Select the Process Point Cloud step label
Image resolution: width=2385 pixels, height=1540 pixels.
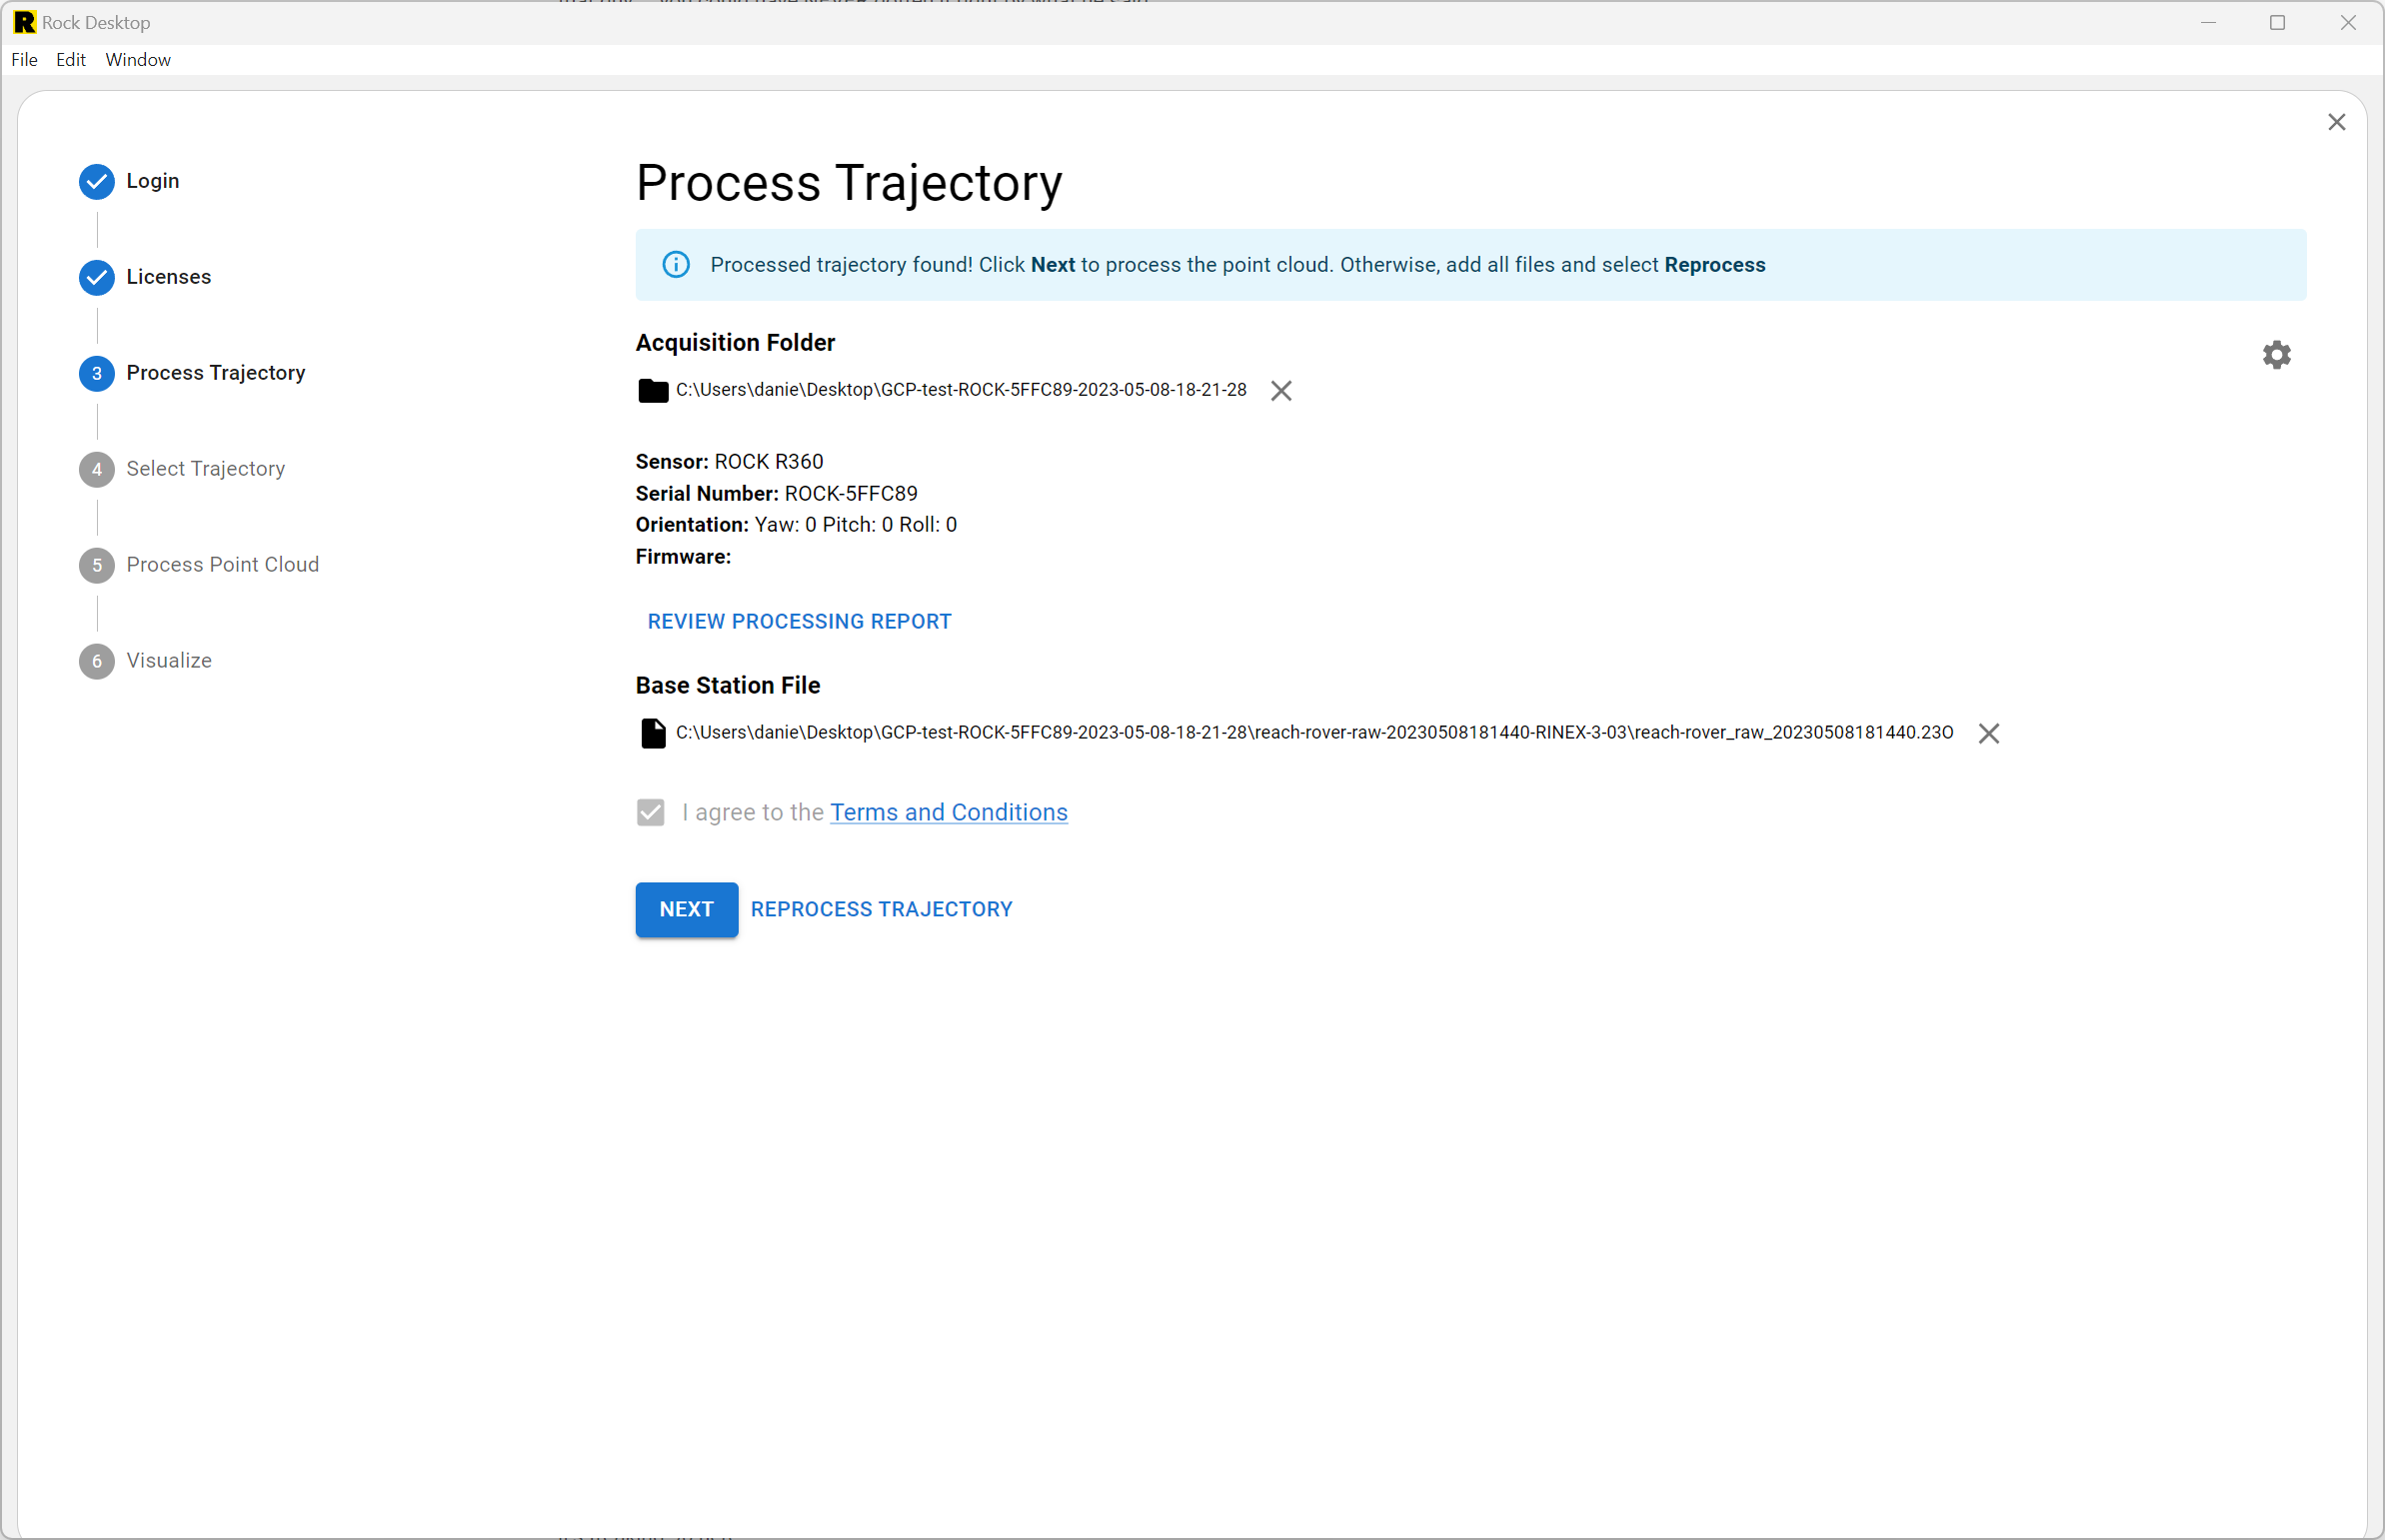click(223, 565)
